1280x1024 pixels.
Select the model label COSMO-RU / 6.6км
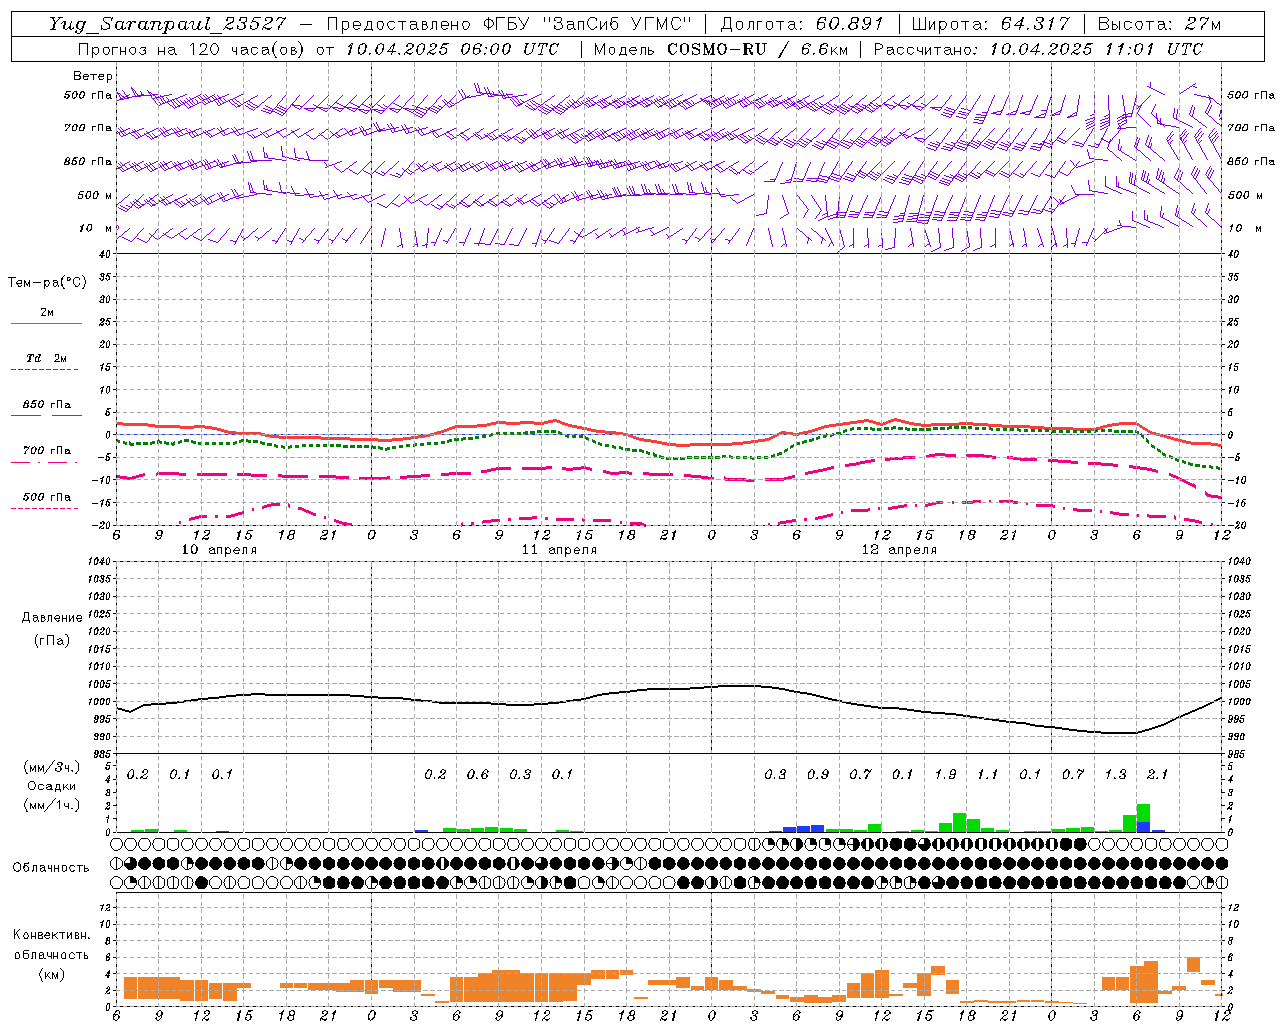coord(757,49)
